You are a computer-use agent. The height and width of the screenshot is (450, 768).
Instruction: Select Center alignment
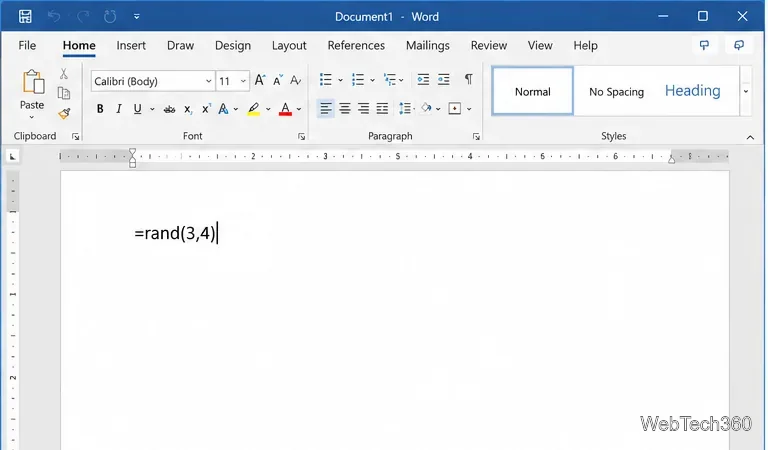(x=345, y=108)
